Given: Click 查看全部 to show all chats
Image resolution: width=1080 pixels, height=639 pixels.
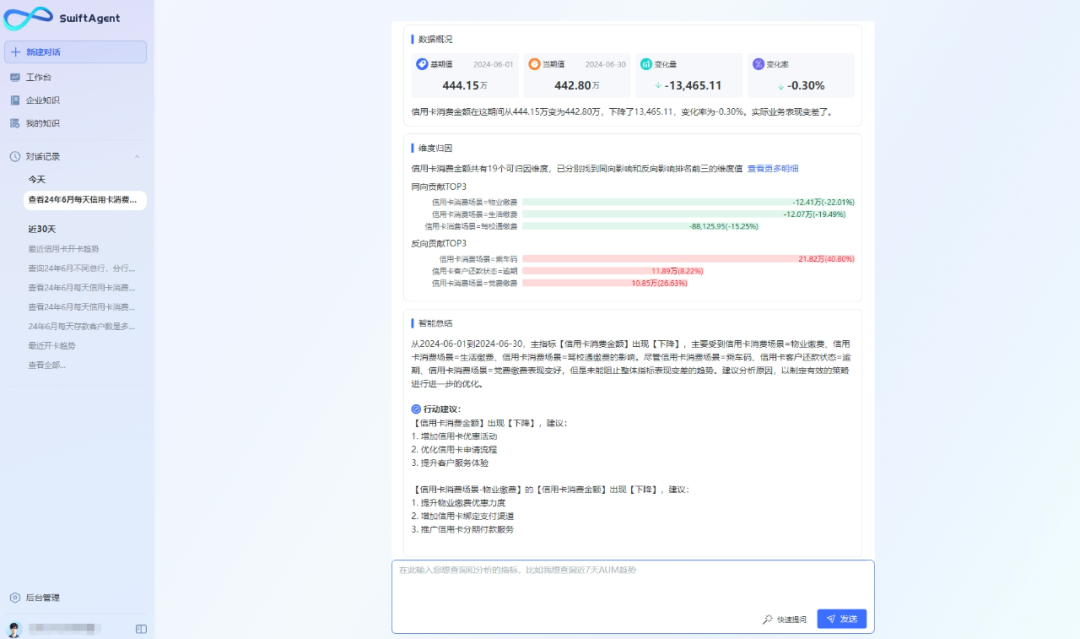Looking at the screenshot, I should pyautogui.click(x=46, y=365).
